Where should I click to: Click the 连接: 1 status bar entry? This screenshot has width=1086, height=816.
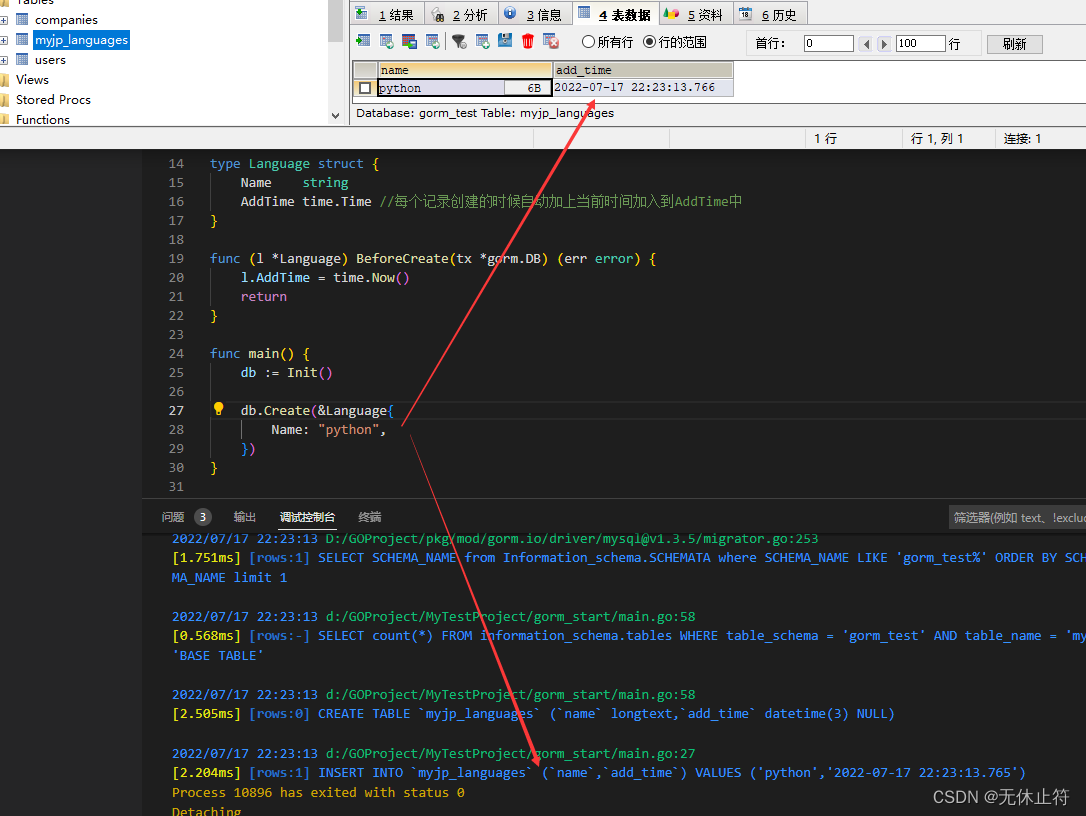[x=1022, y=139]
